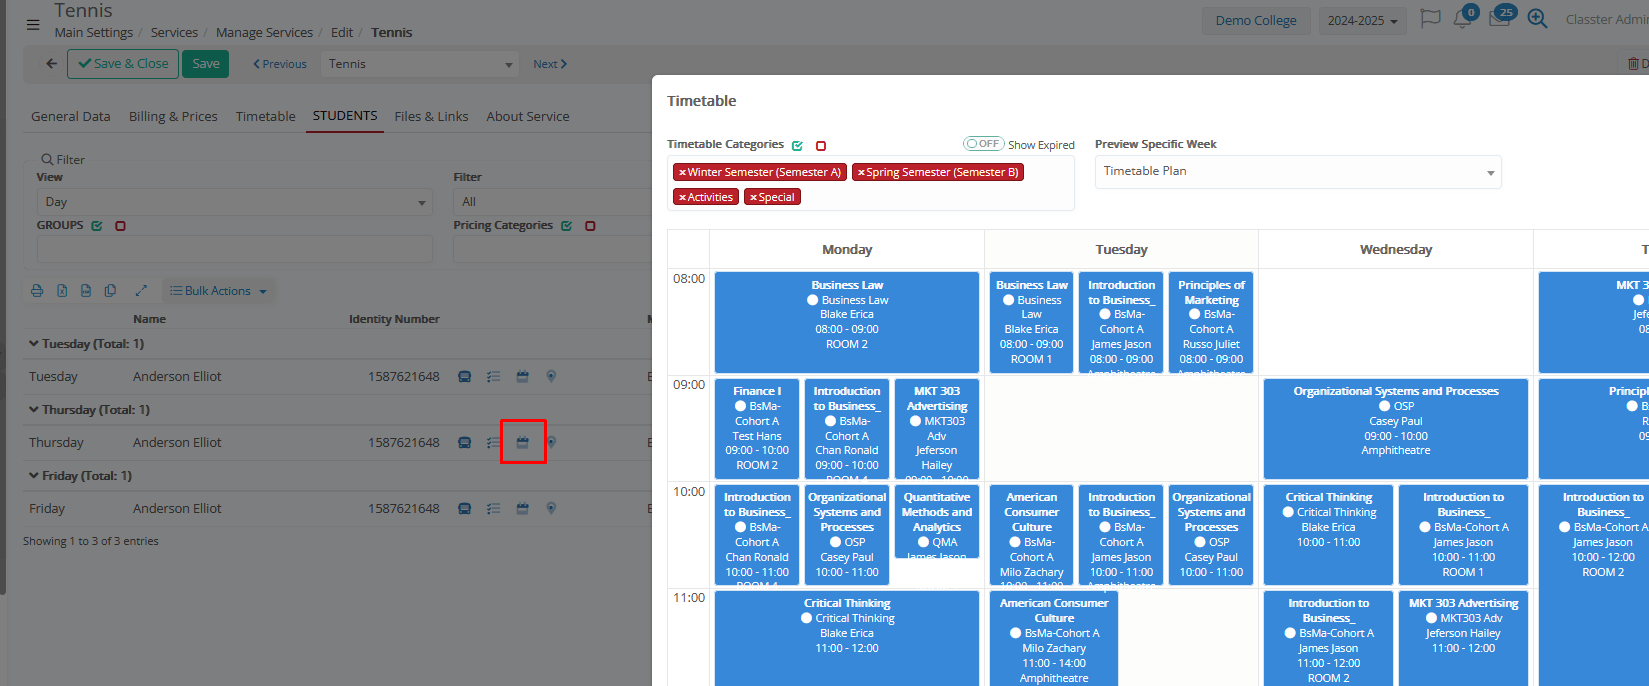Open the notifications bell icon
The width and height of the screenshot is (1649, 686).
(1462, 20)
